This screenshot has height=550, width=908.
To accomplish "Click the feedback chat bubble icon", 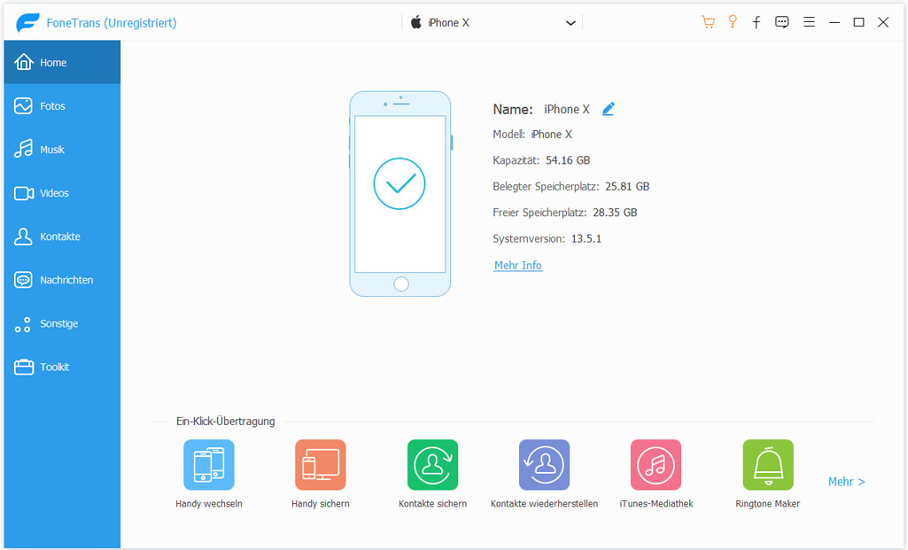I will pos(782,22).
